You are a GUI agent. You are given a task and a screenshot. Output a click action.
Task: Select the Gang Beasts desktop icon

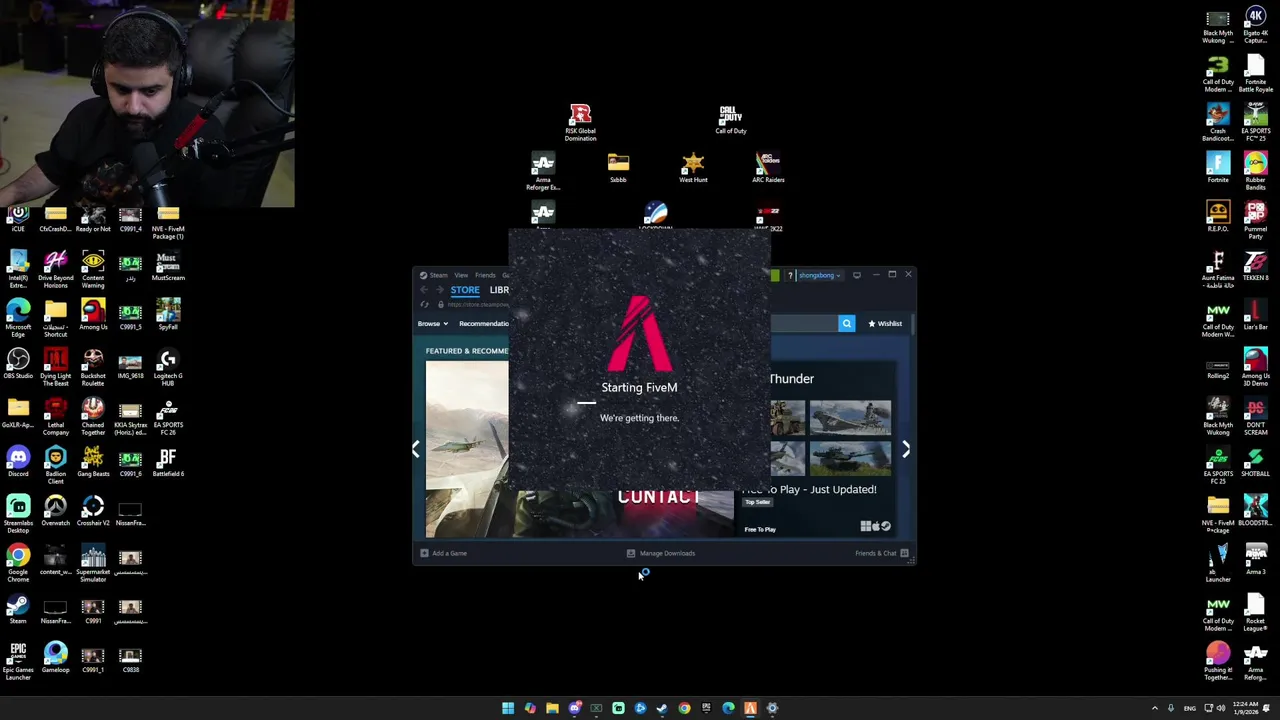93,462
